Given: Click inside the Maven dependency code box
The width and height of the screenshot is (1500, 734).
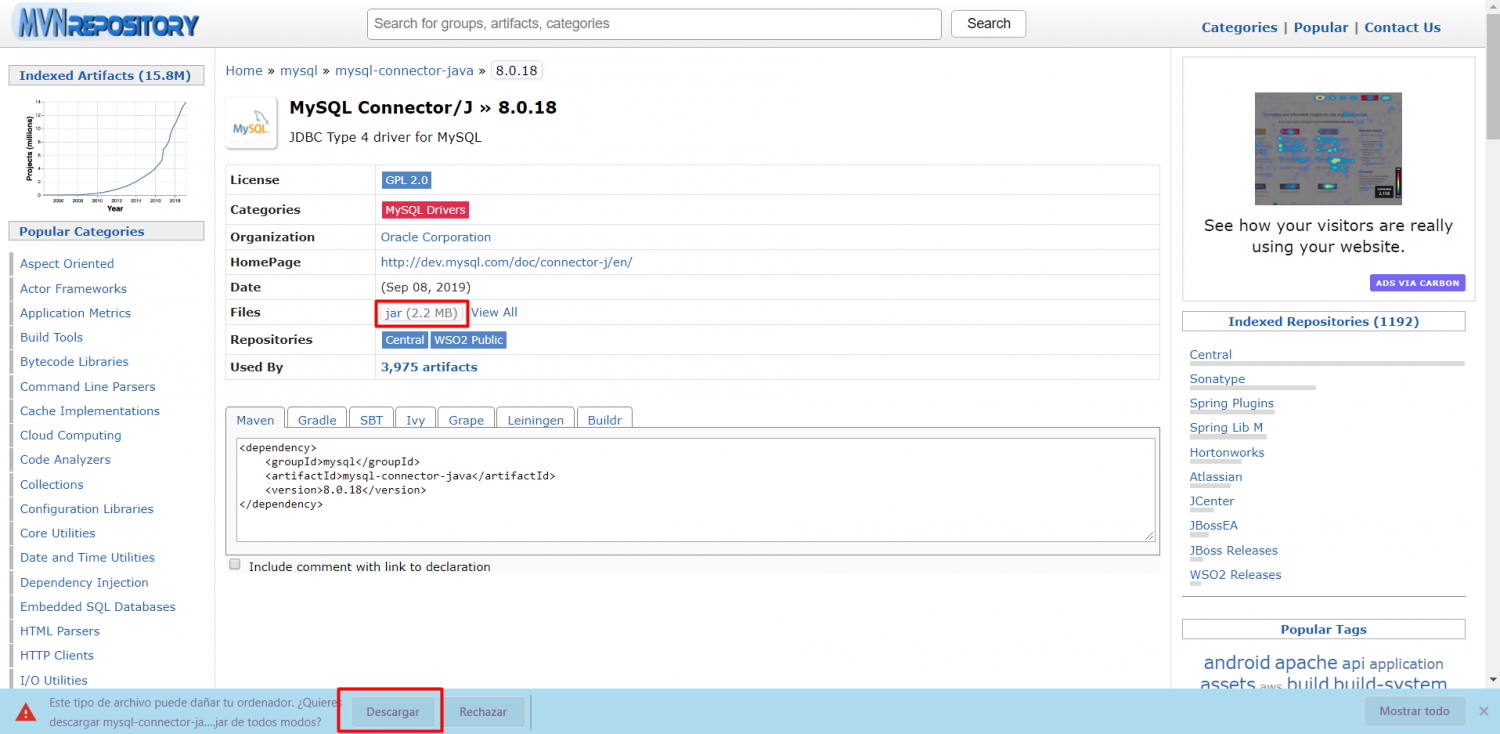Looking at the screenshot, I should (x=696, y=489).
